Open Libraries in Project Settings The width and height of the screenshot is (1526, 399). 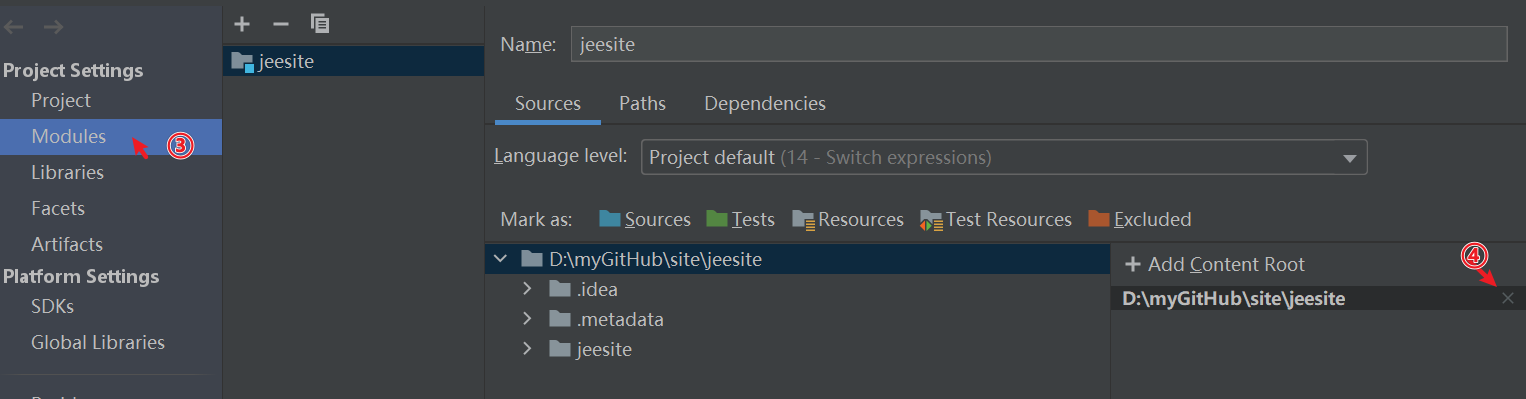point(67,173)
